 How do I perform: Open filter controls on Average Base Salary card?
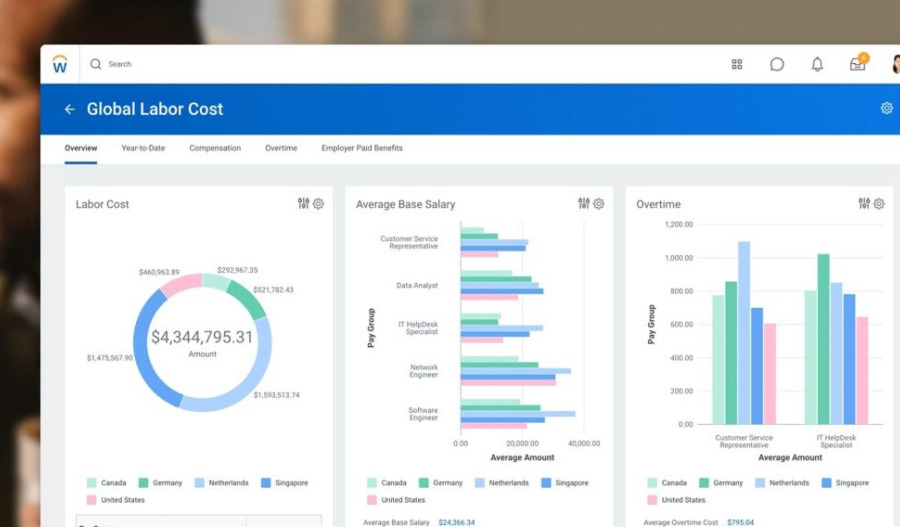[584, 204]
